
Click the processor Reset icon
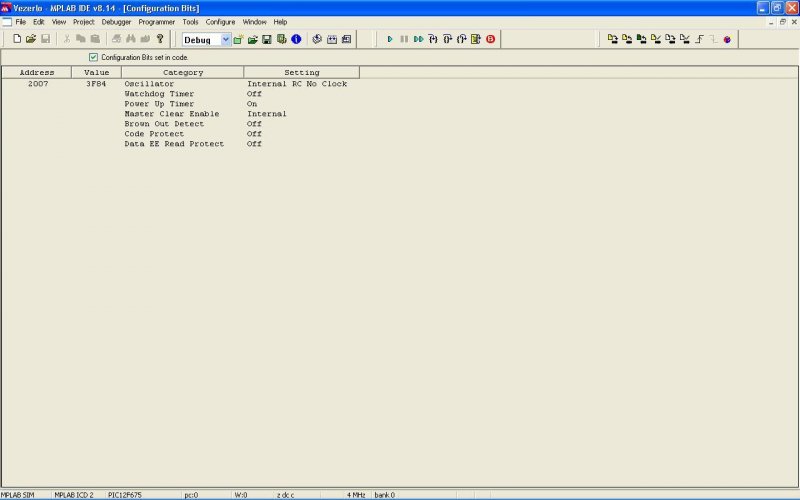click(x=476, y=39)
